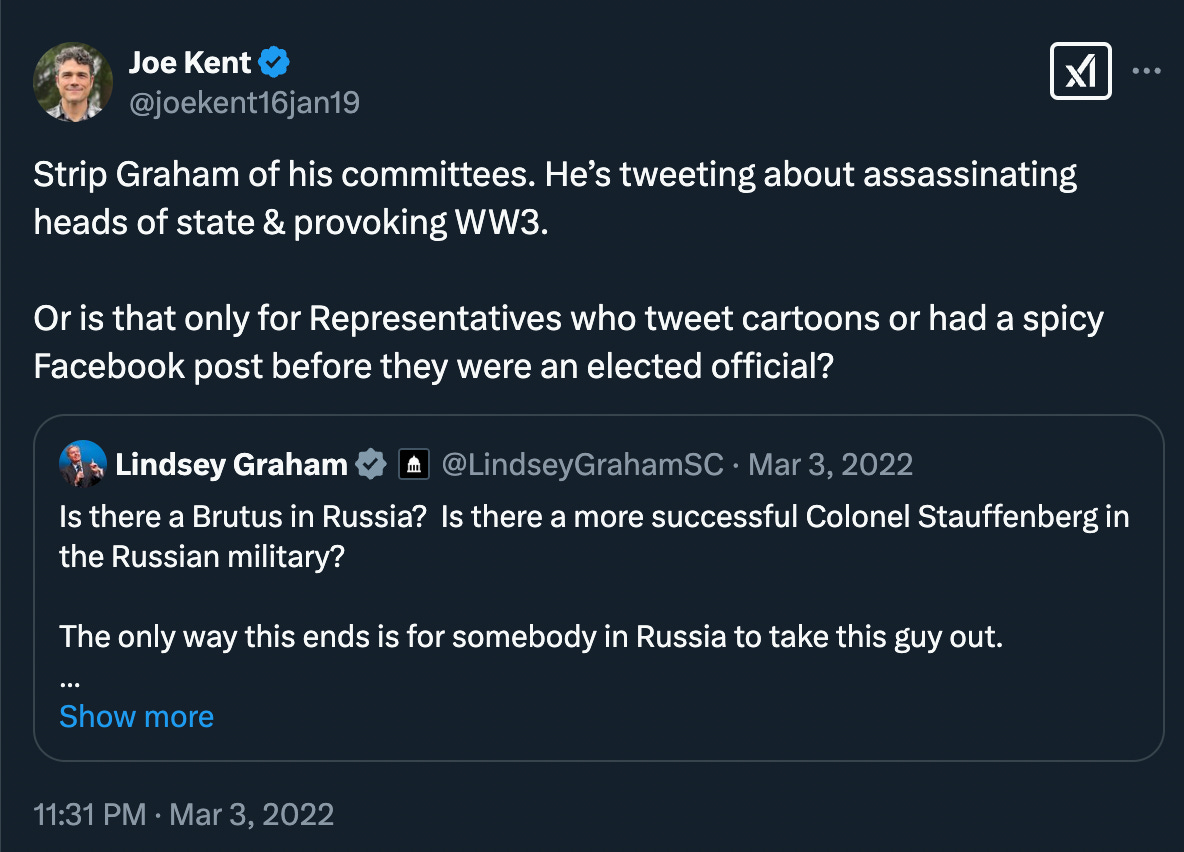Click the Lindsey Graham display name
1184x852 pixels.
[x=231, y=464]
